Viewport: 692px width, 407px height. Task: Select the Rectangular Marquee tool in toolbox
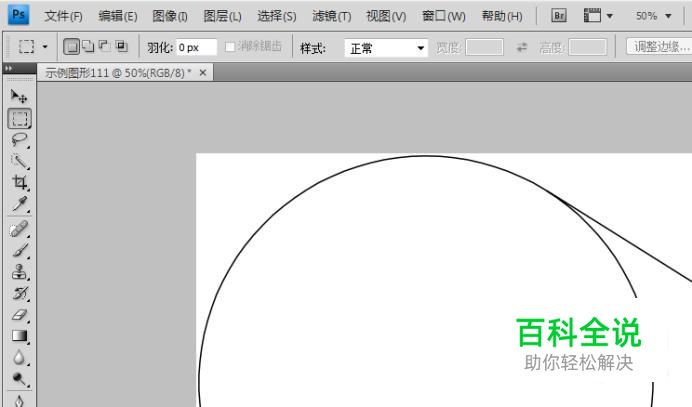point(19,118)
